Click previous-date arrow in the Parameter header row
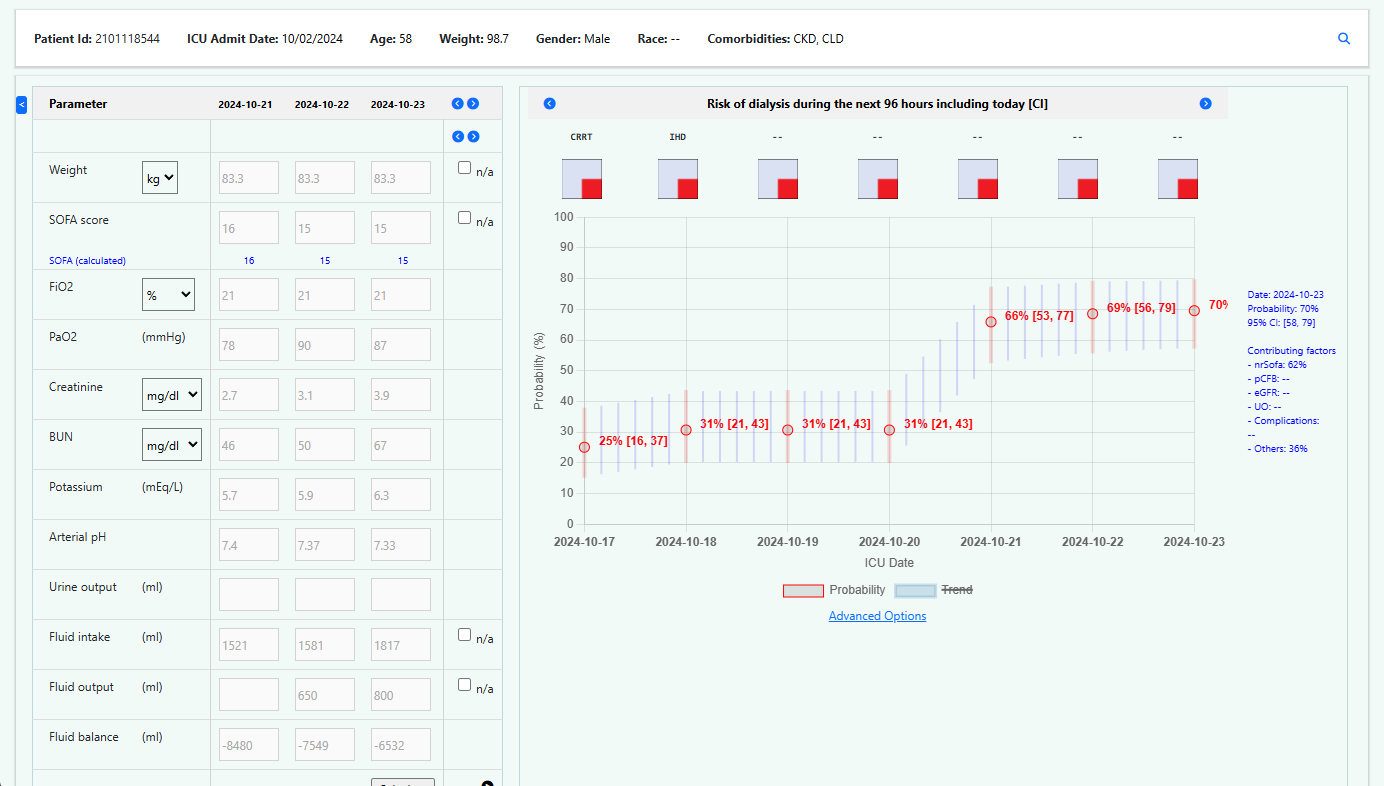The height and width of the screenshot is (786, 1384). click(x=457, y=104)
